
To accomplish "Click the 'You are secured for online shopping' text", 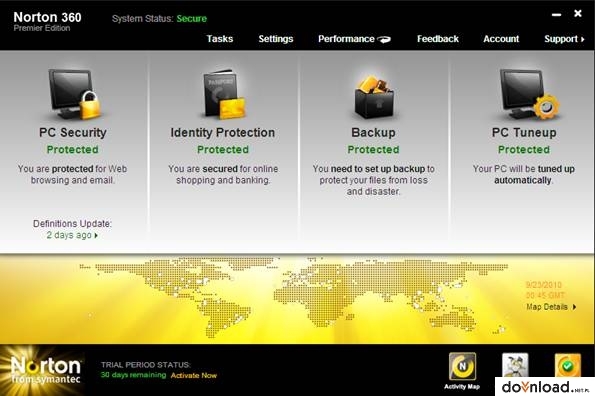I will point(223,174).
